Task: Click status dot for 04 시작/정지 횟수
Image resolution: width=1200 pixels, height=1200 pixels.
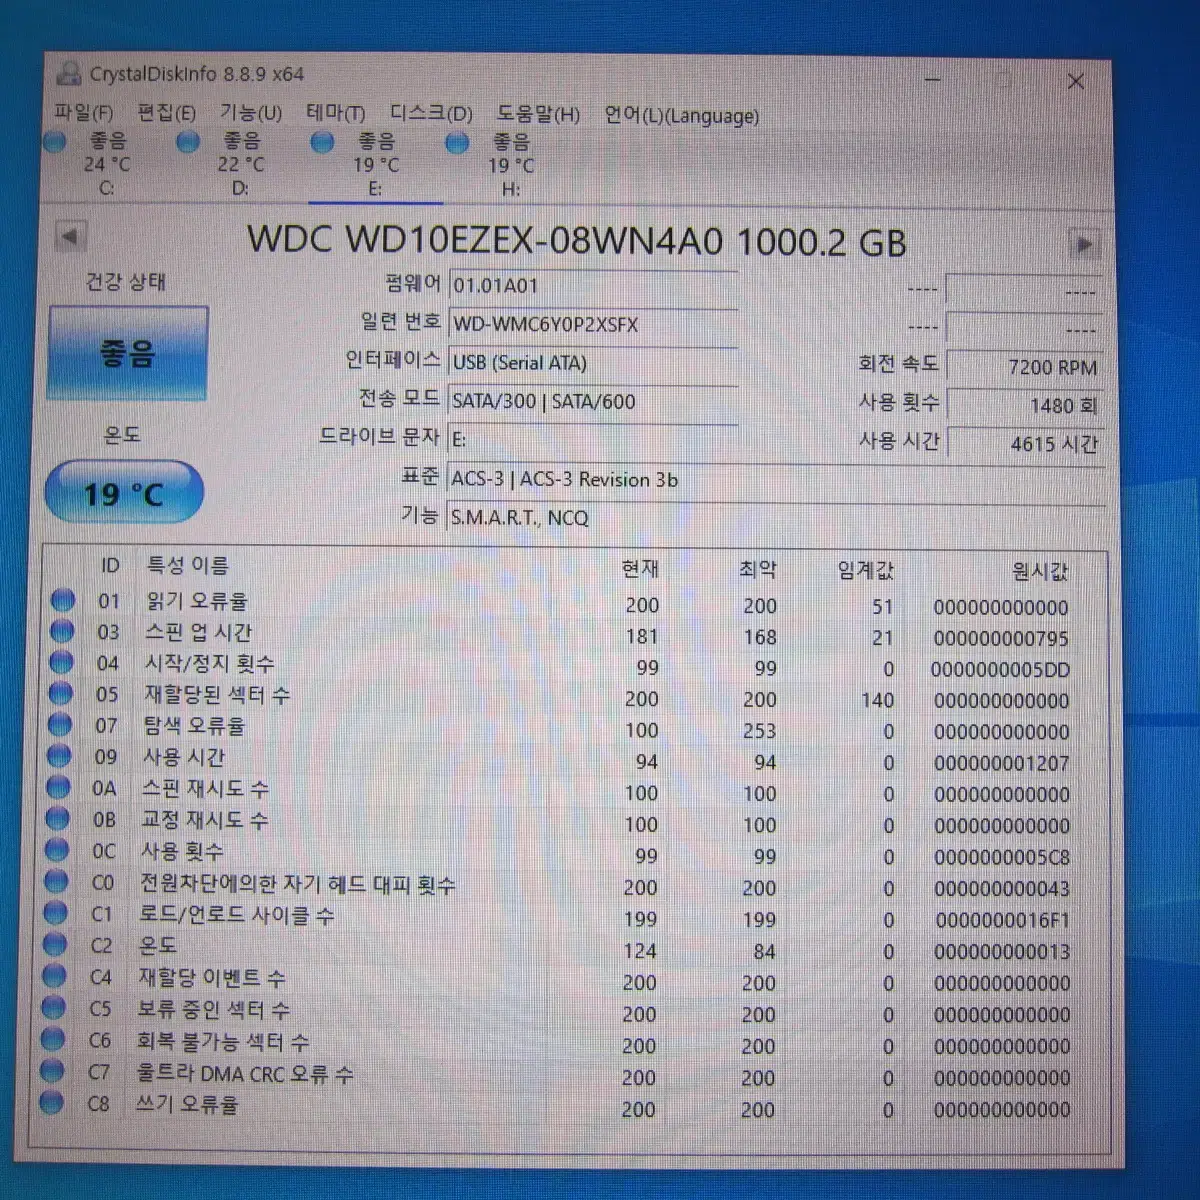Action: click(x=61, y=662)
